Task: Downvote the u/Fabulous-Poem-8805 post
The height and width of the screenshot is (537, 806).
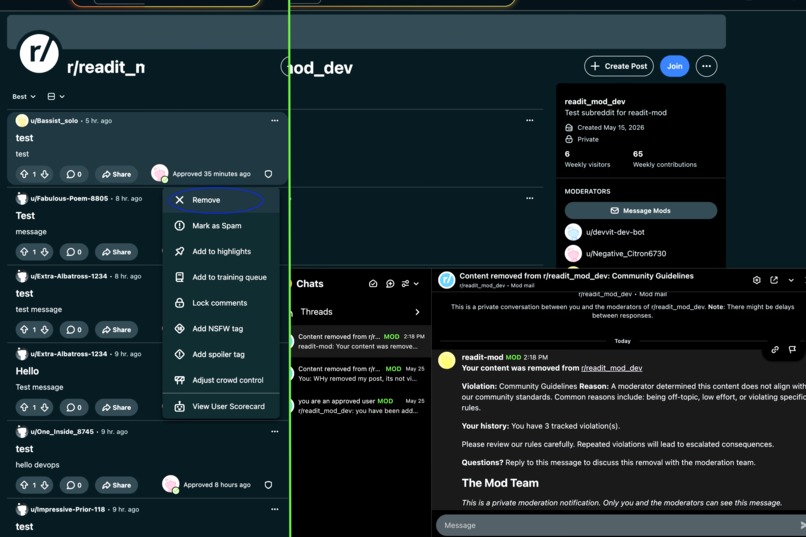Action: (45, 252)
